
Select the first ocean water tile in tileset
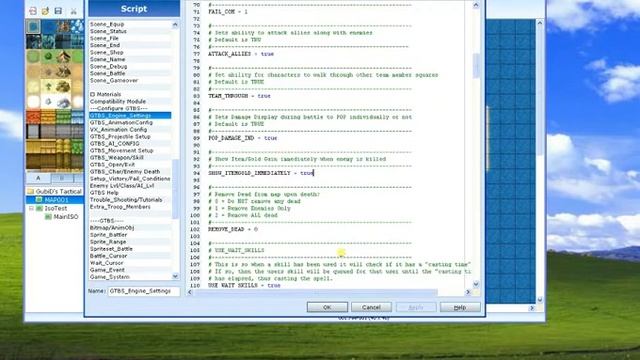pyautogui.click(x=33, y=27)
